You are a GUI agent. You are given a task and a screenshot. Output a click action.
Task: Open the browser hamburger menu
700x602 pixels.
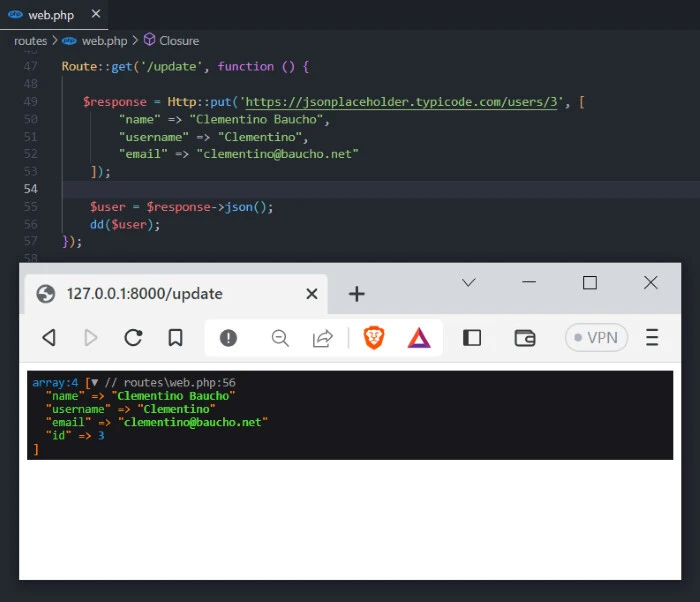point(652,338)
